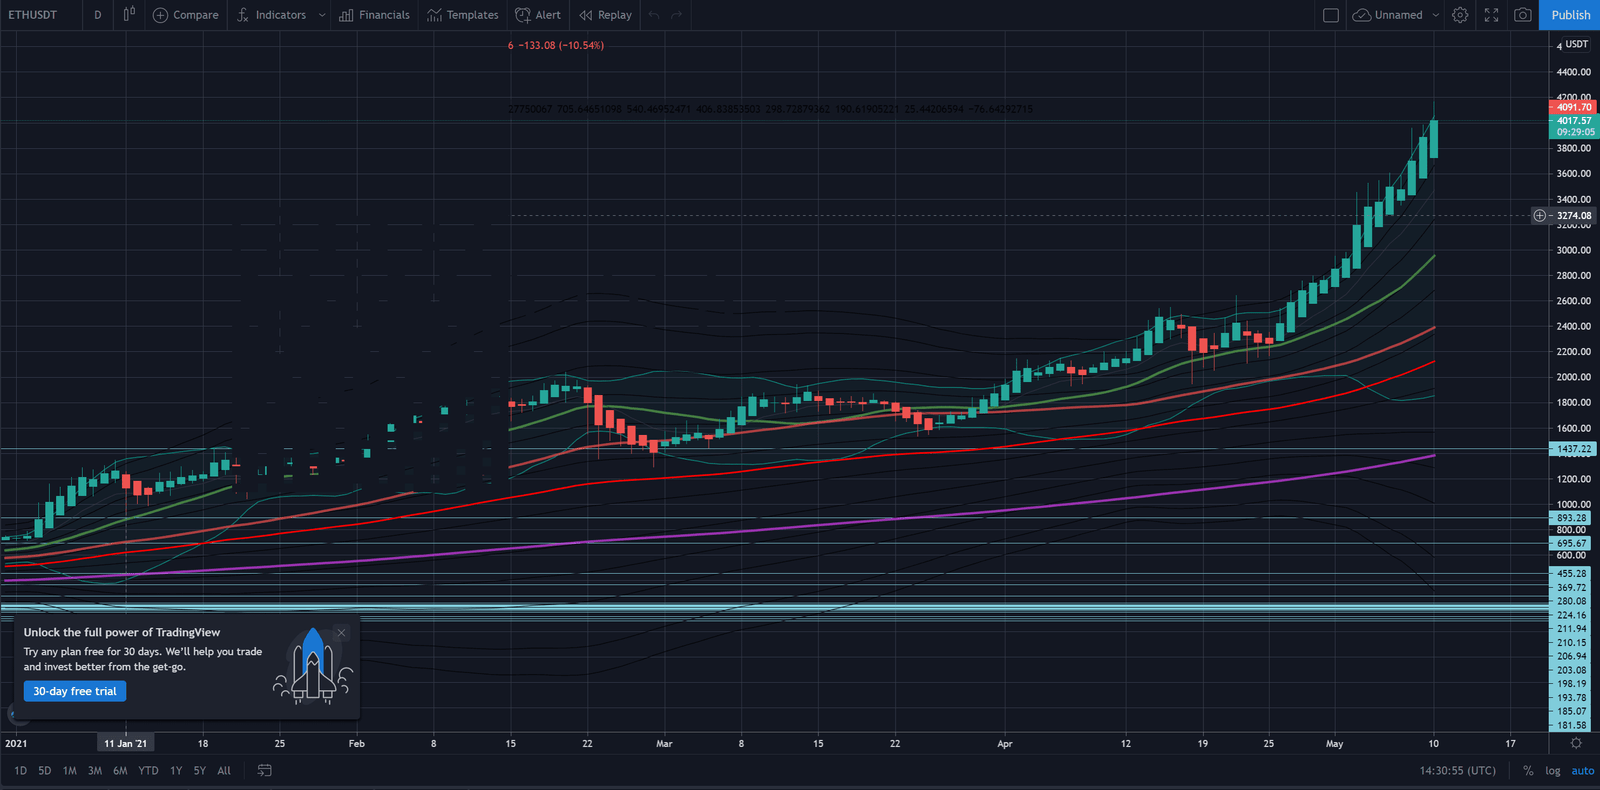Image resolution: width=1600 pixels, height=790 pixels.
Task: Open the candlestick chart style selector
Action: coord(129,15)
